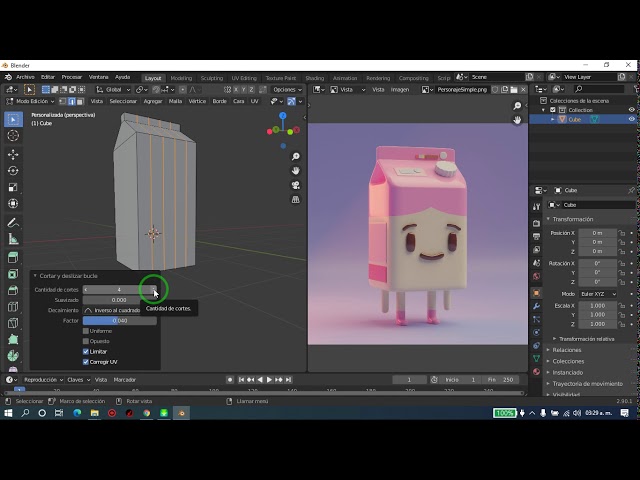Open the Malla menu in viewport header
The height and width of the screenshot is (480, 640).
pos(176,101)
